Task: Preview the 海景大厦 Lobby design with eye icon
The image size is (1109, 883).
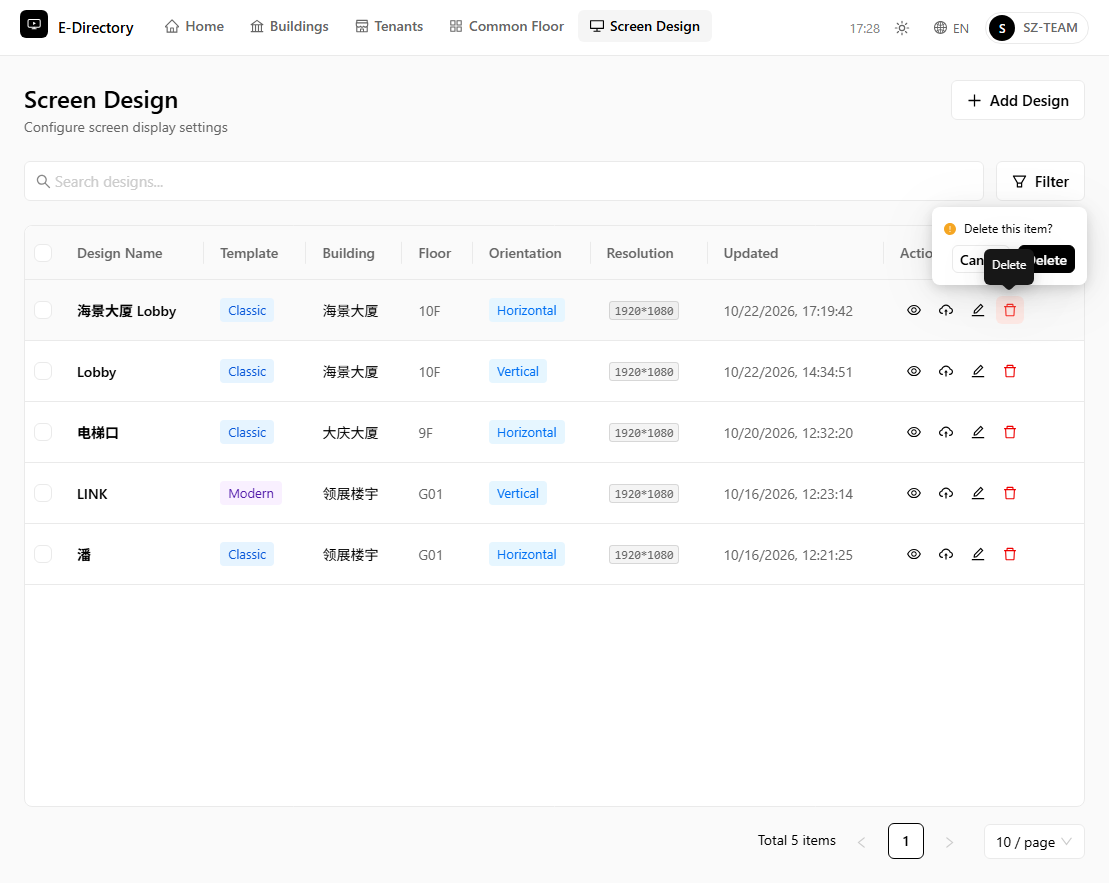Action: pos(914,310)
